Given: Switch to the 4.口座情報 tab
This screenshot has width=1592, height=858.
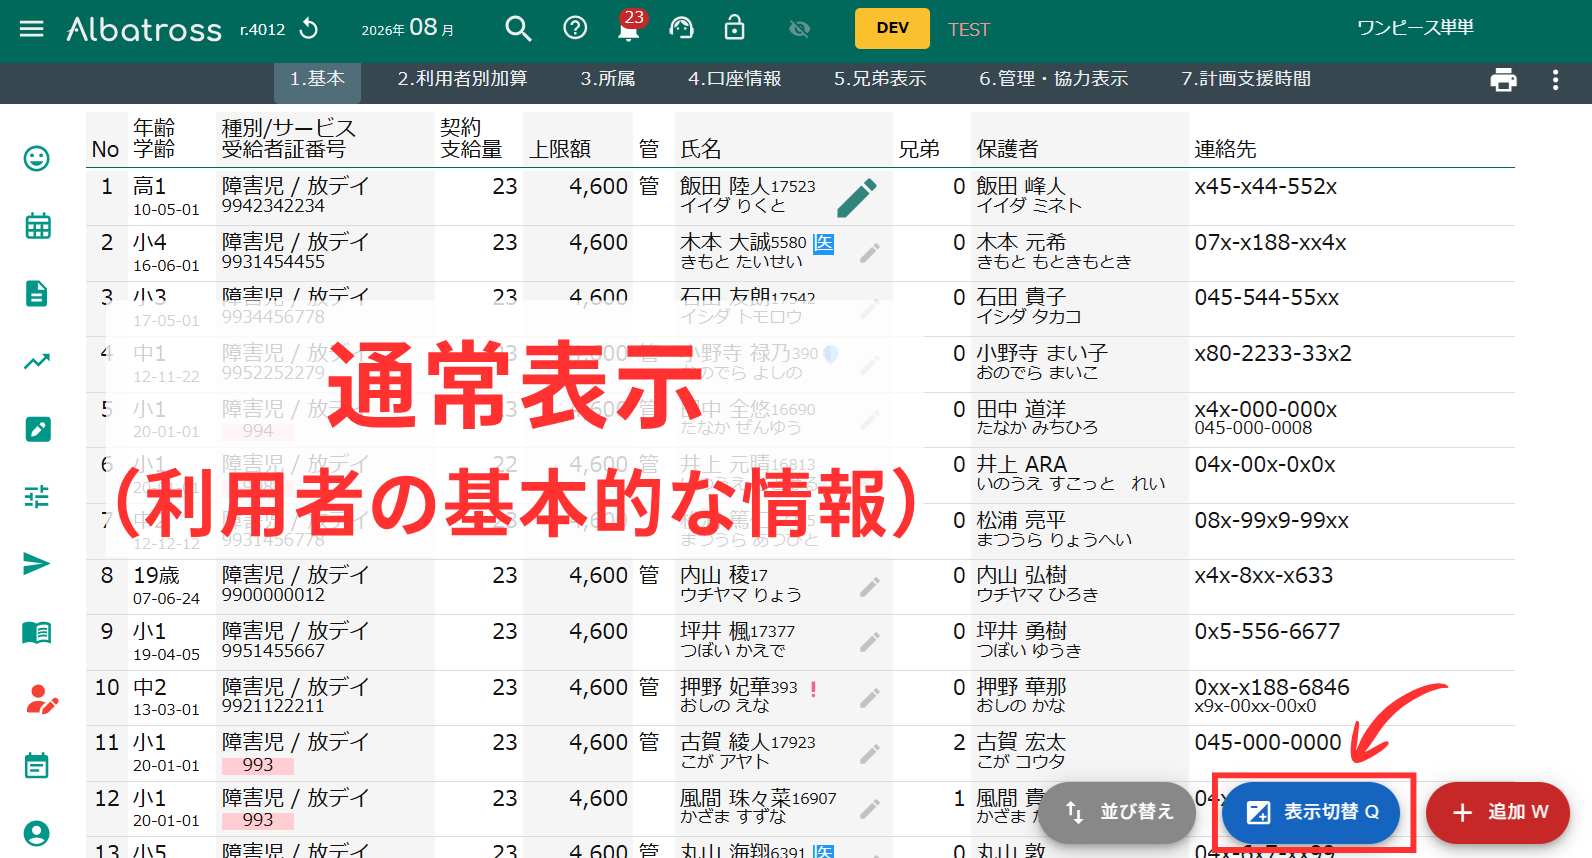Looking at the screenshot, I should [735, 79].
